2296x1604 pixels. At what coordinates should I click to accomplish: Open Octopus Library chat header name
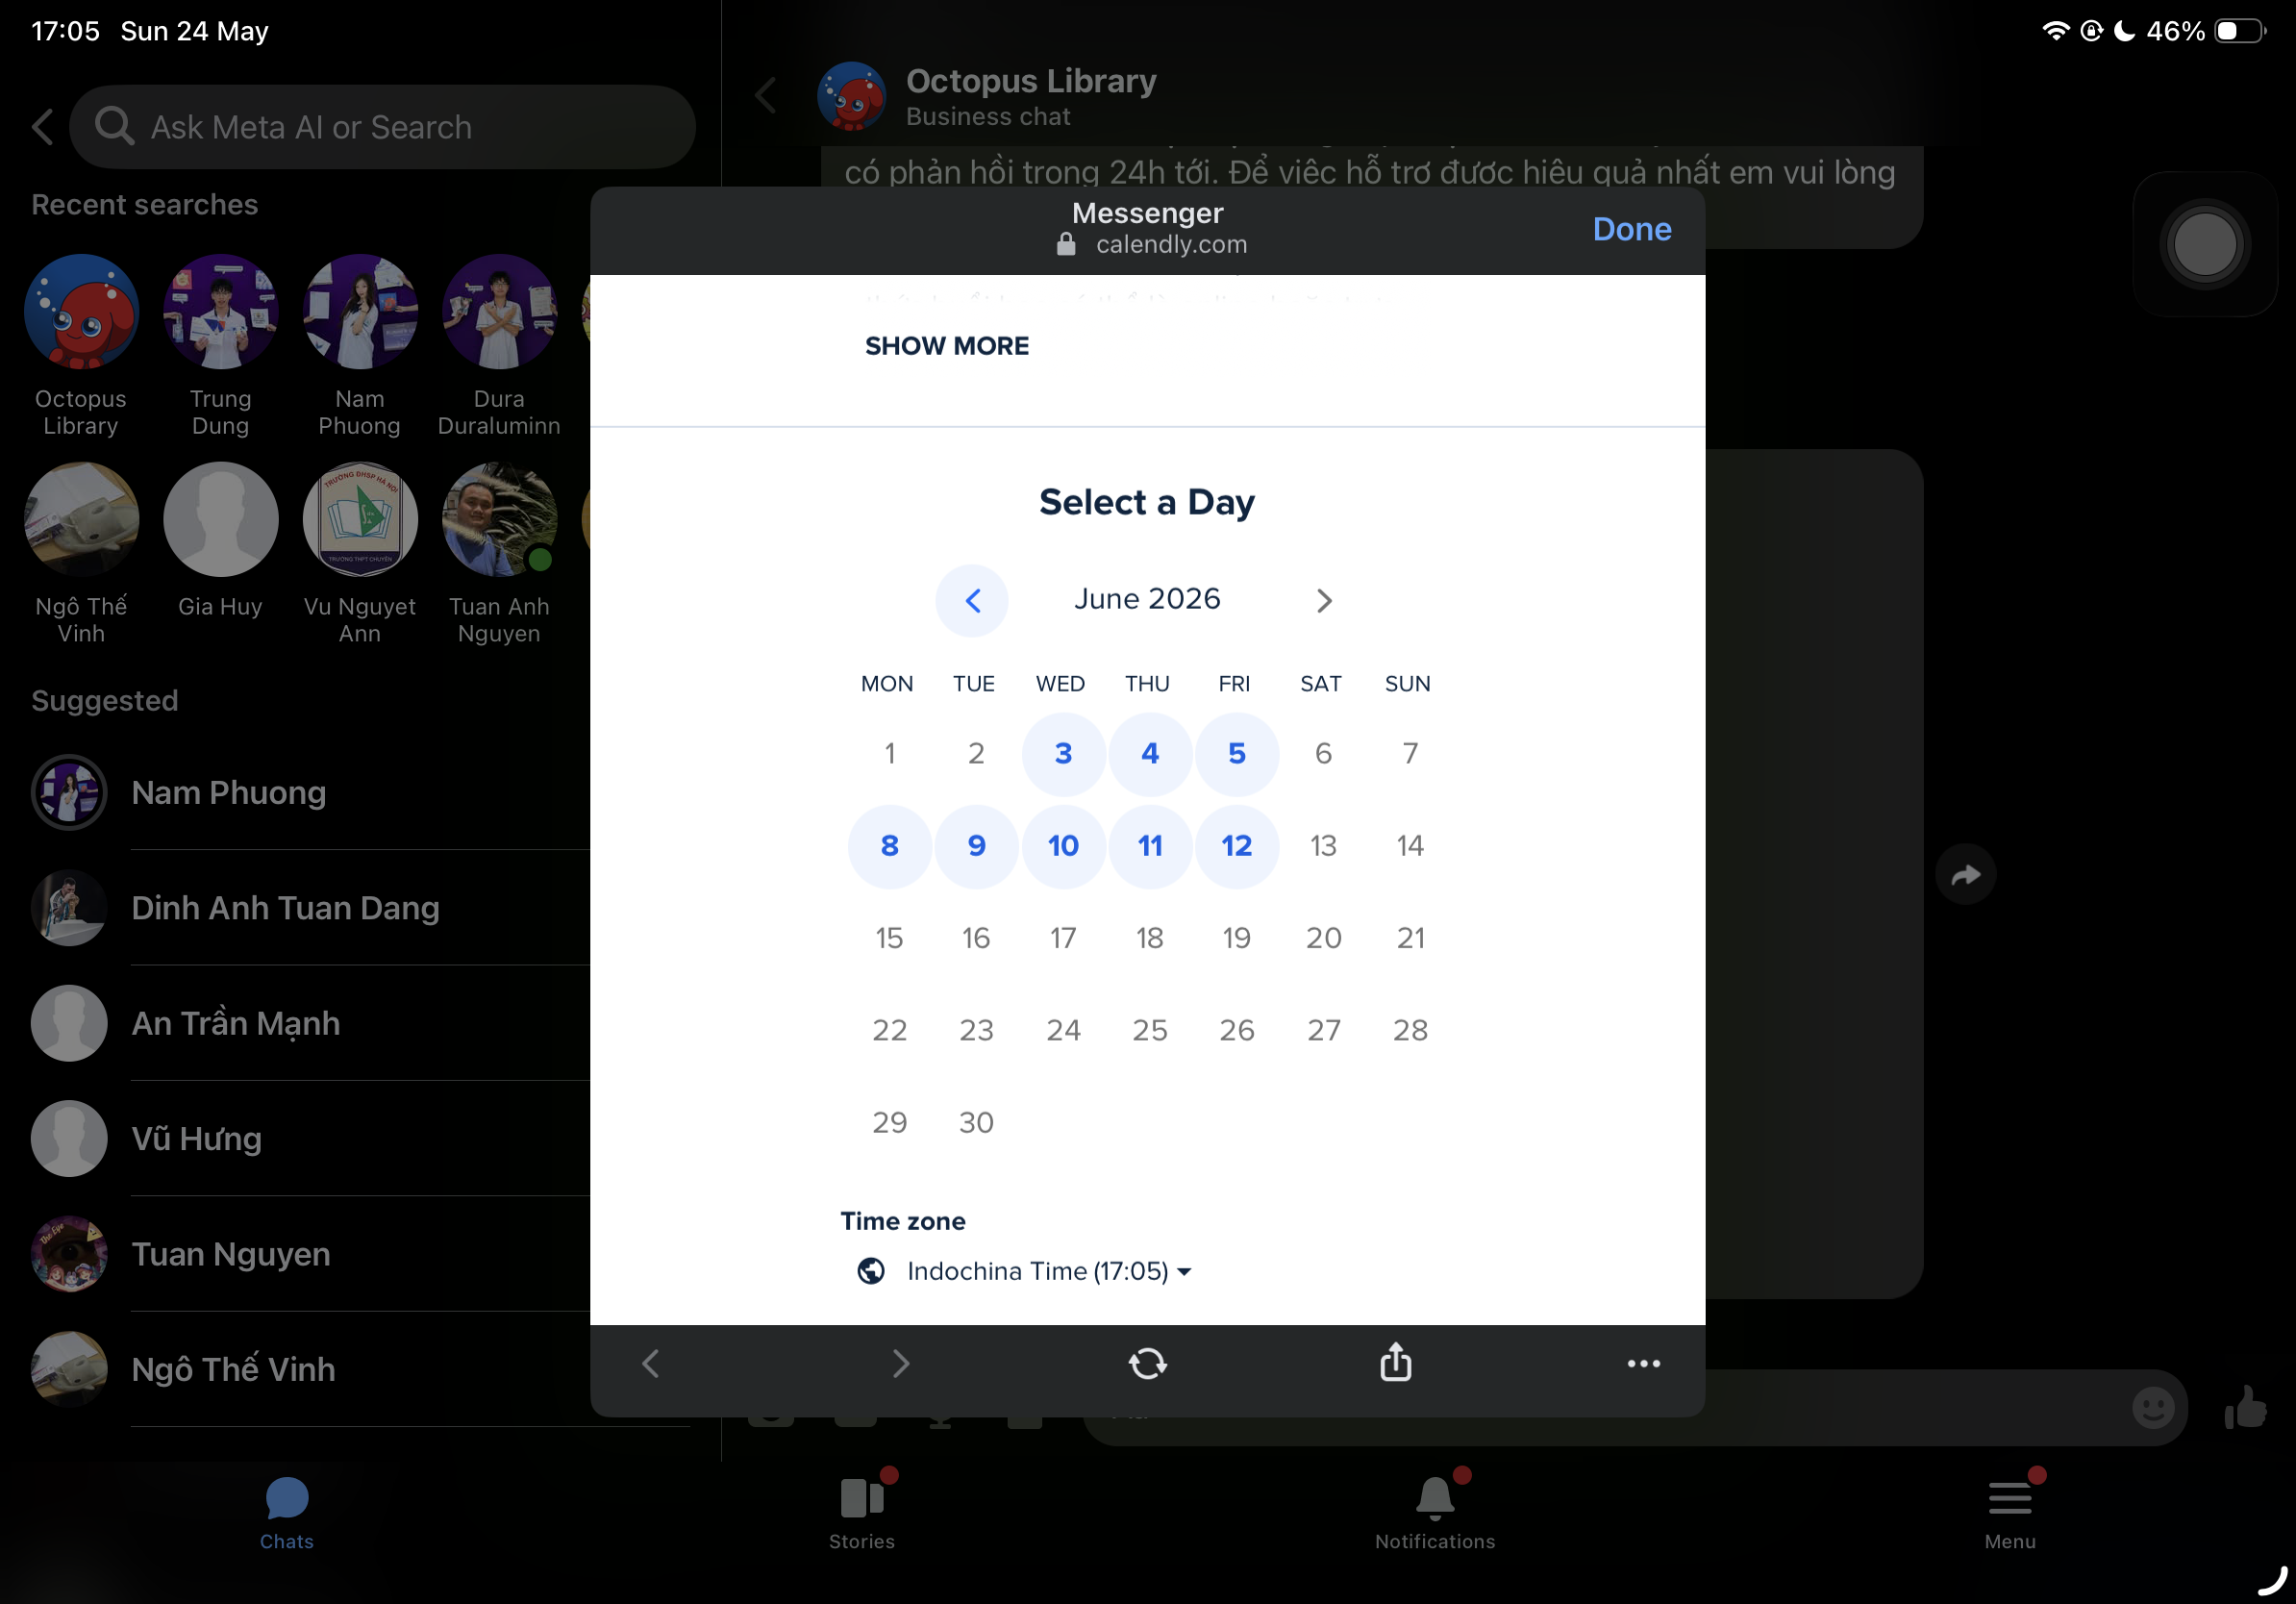(x=1031, y=81)
